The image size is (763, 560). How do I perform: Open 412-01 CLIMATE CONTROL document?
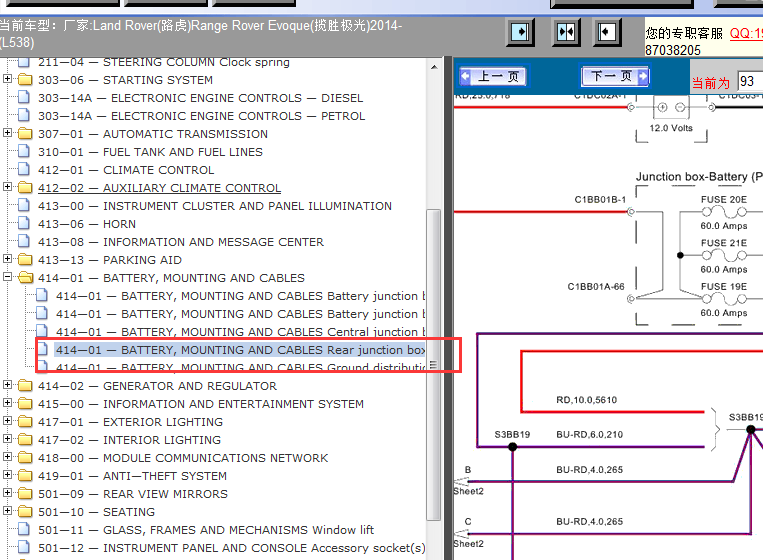click(x=126, y=170)
